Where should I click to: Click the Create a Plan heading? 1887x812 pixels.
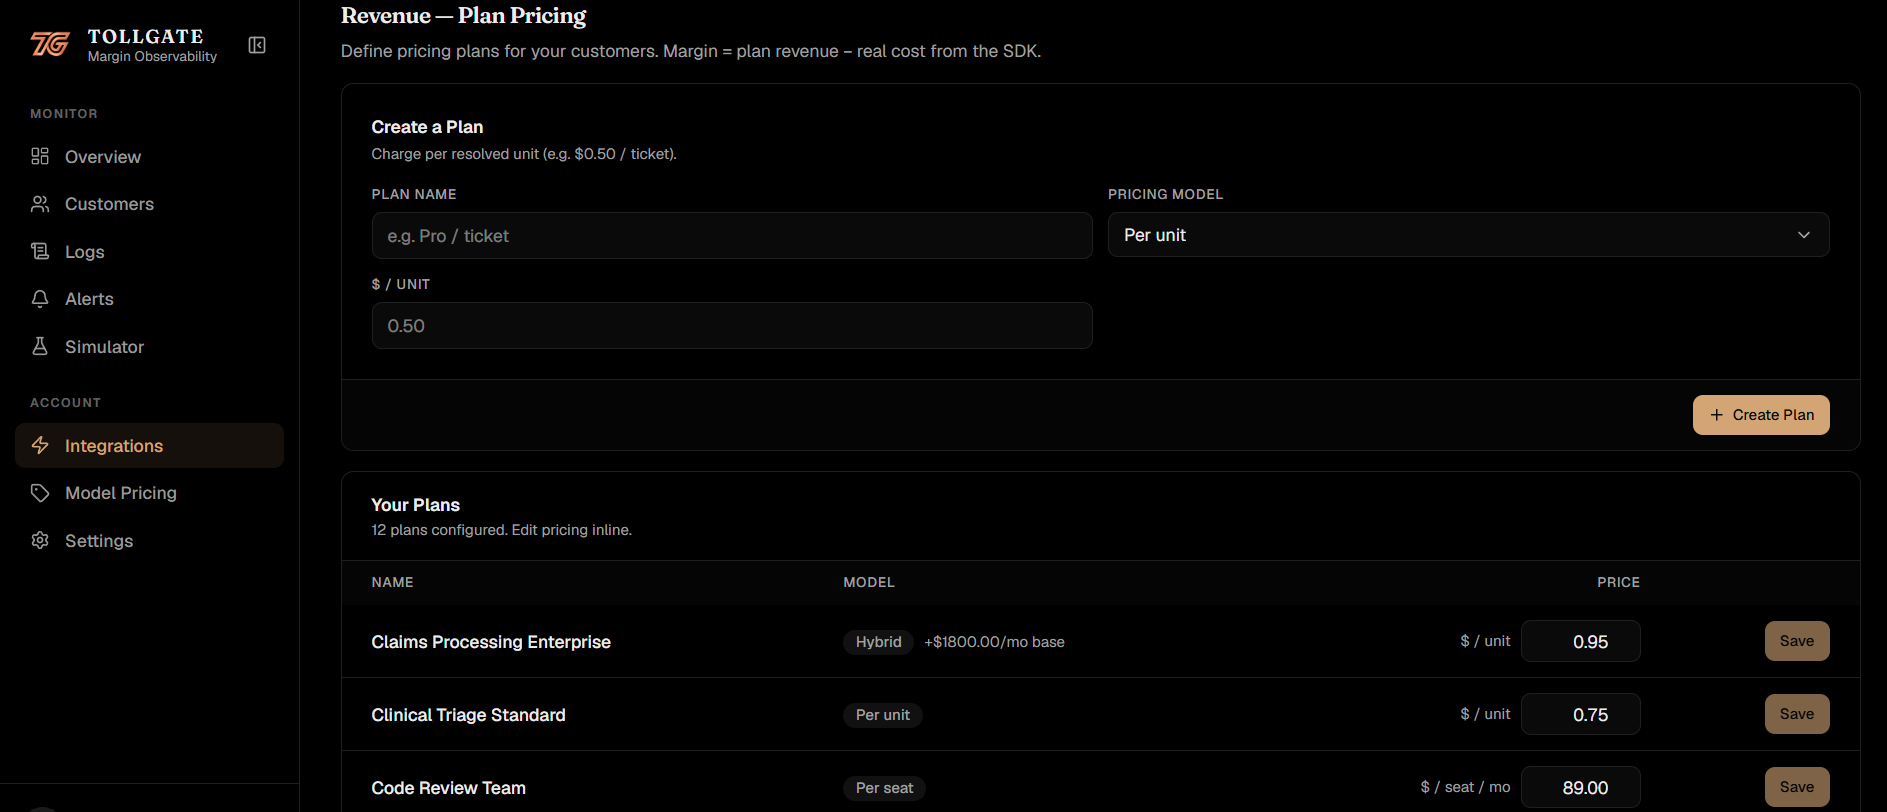(427, 127)
